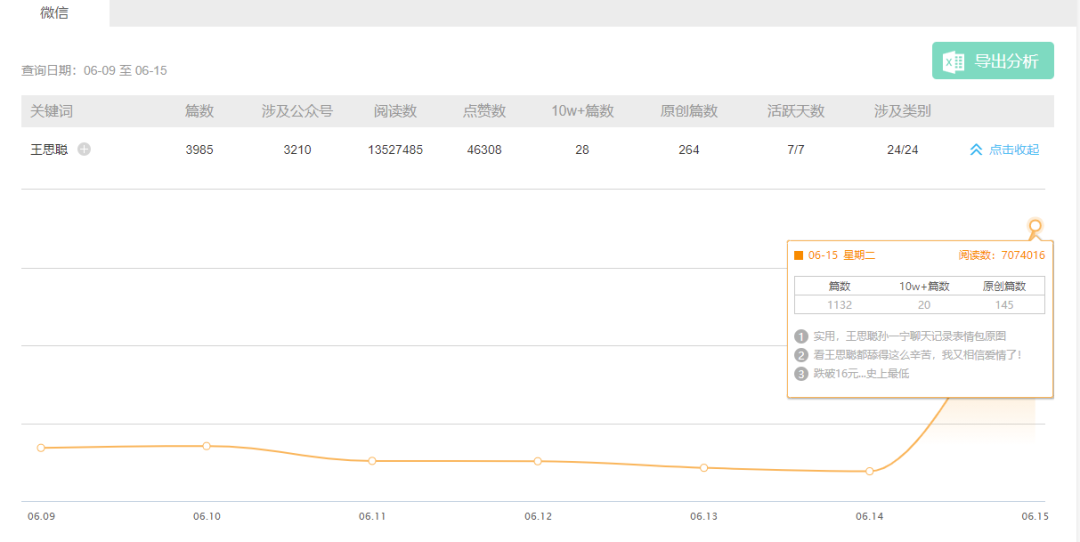
Task: Open article 实用,王思聪孙一宁聊天记录表情包原图
Action: [909, 336]
